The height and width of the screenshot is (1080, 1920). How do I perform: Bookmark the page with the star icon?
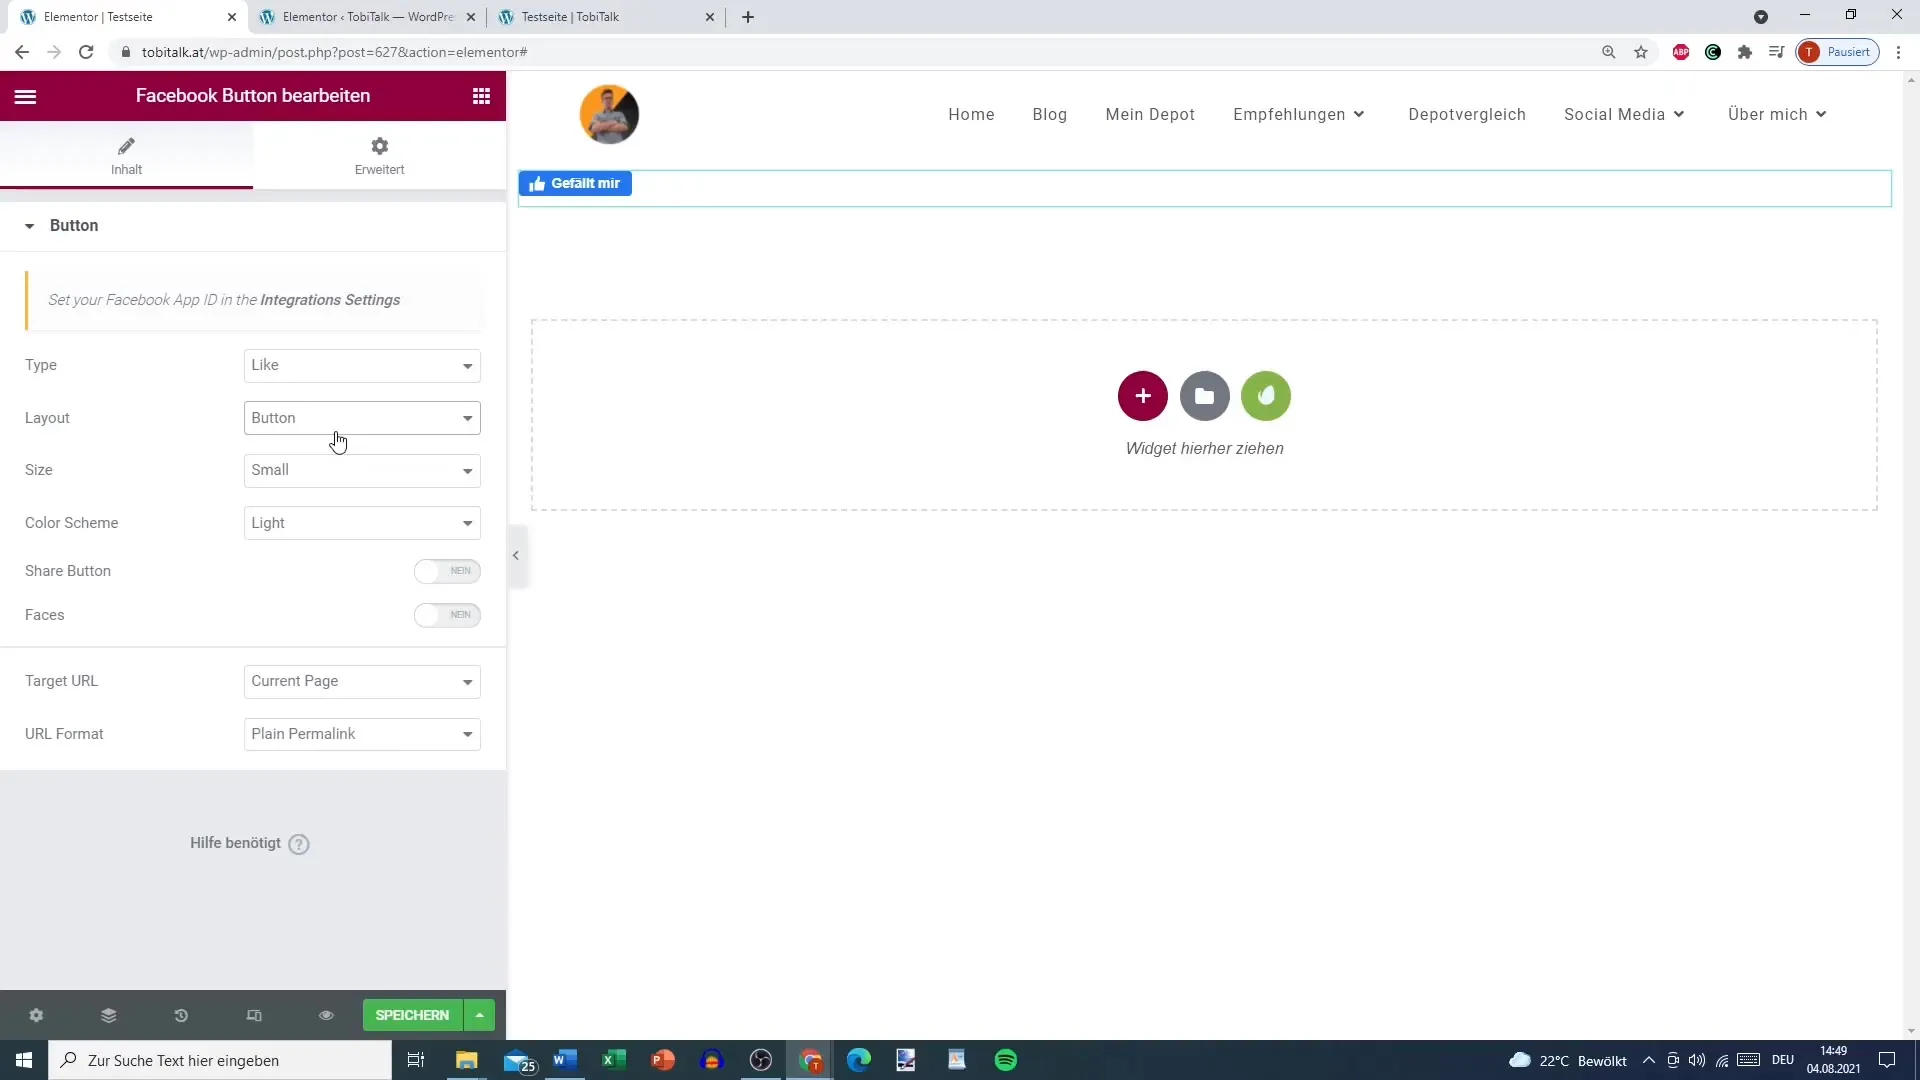tap(1641, 52)
